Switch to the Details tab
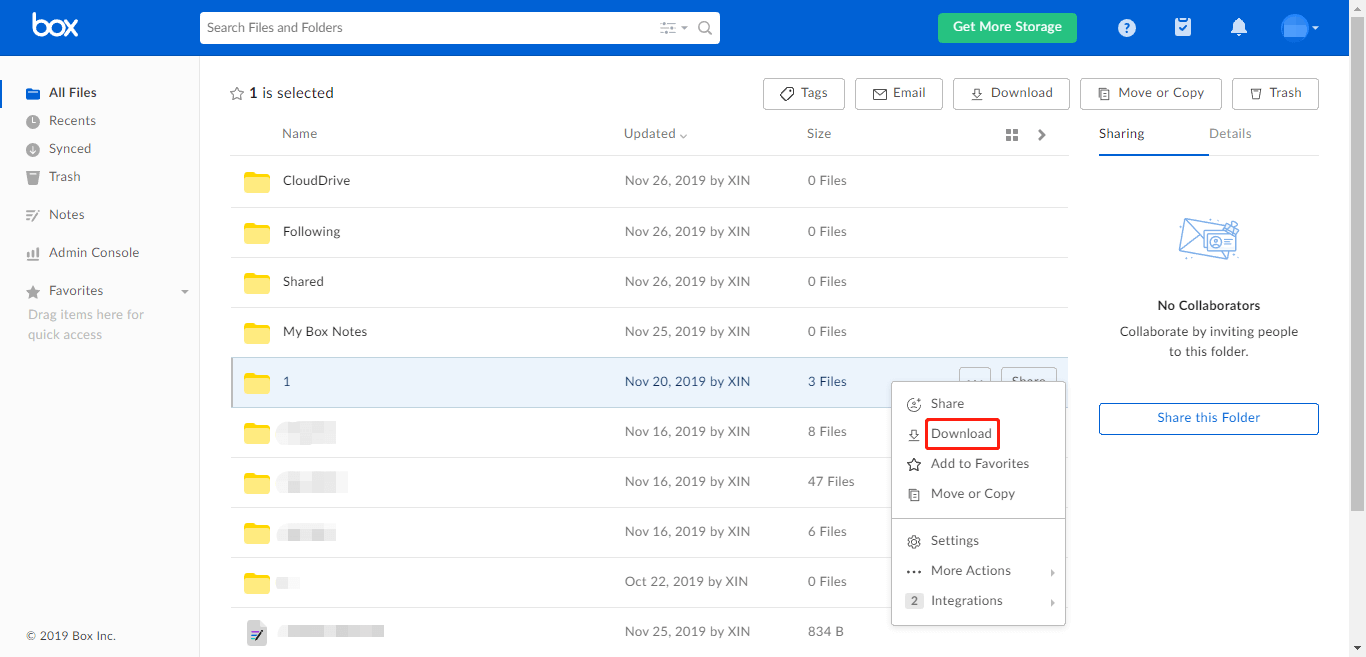Image resolution: width=1366 pixels, height=657 pixels. [1230, 134]
